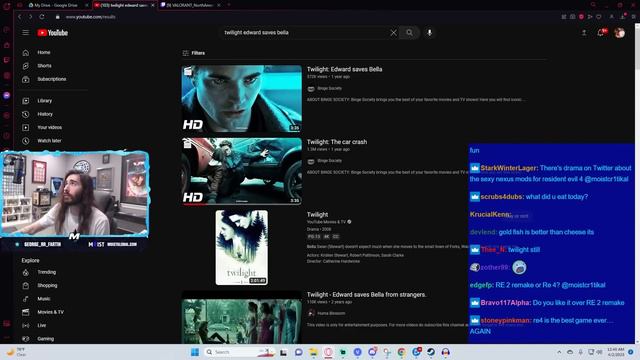Switch to the VALORANT_NorthAmer browser tab
The height and width of the screenshot is (360, 640).
pos(190,5)
